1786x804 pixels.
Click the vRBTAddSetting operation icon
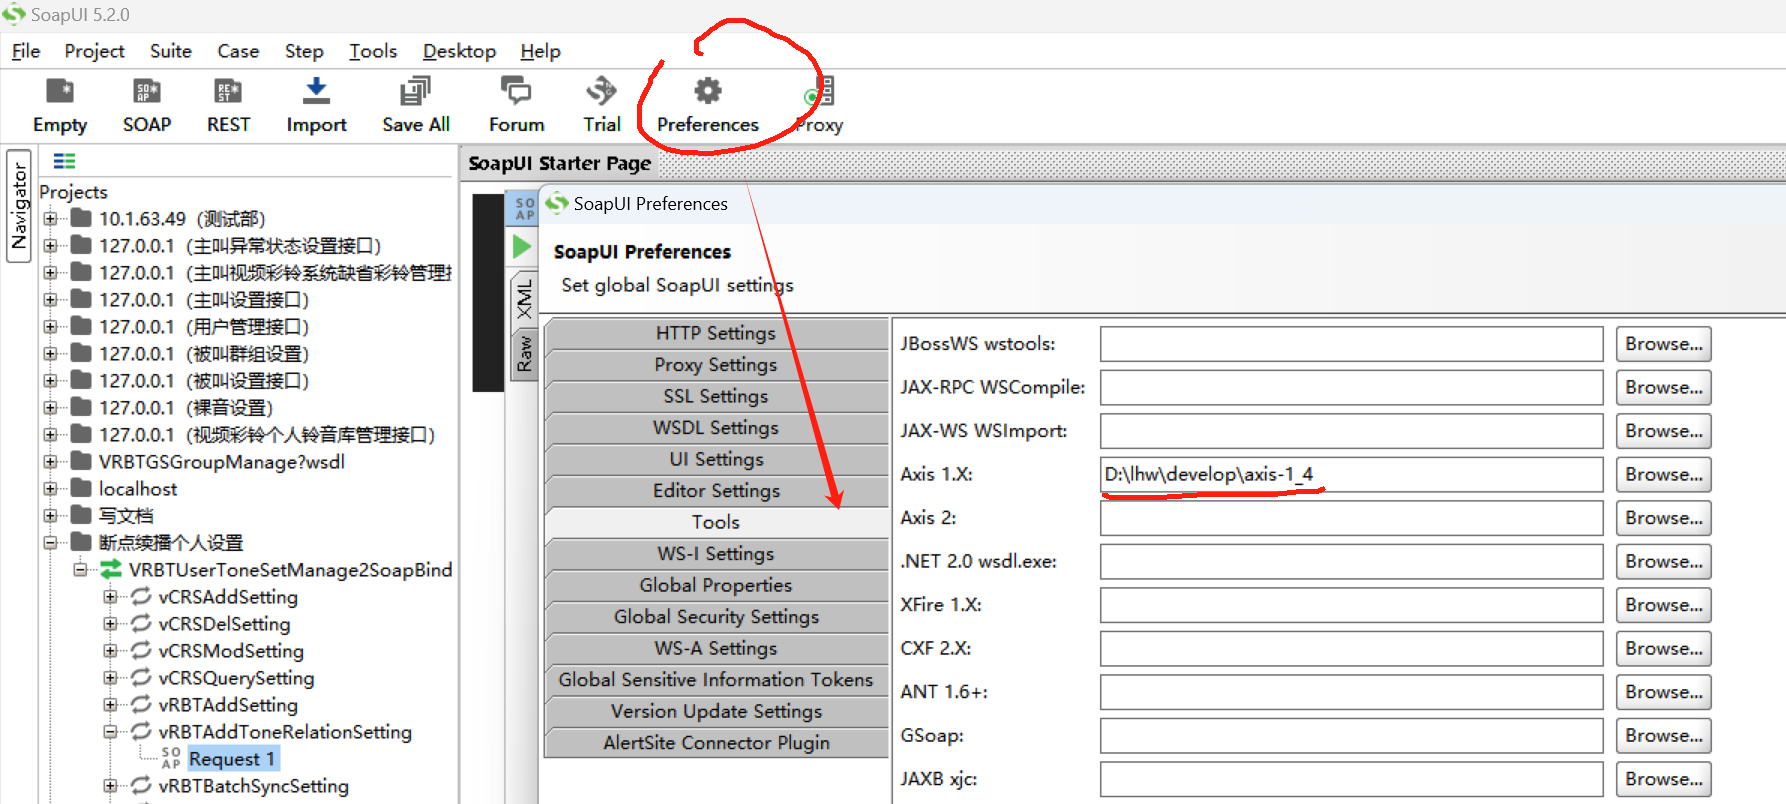point(141,705)
